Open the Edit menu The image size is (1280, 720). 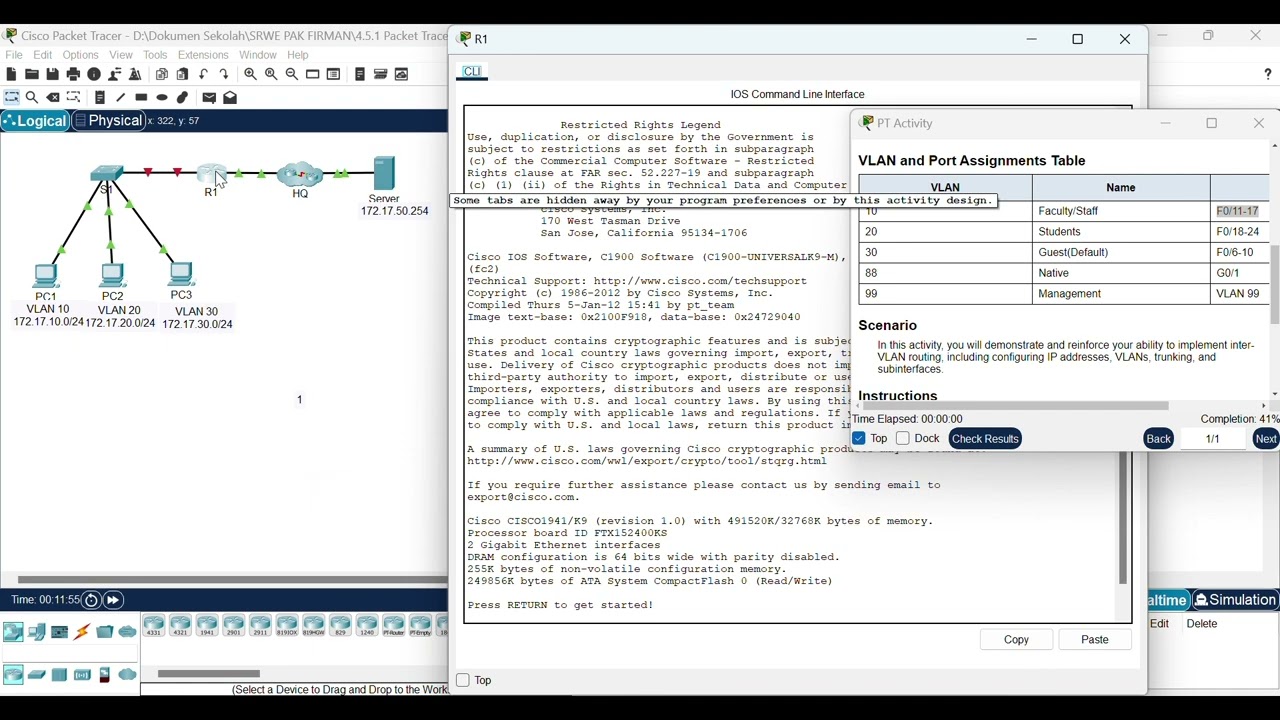click(43, 55)
